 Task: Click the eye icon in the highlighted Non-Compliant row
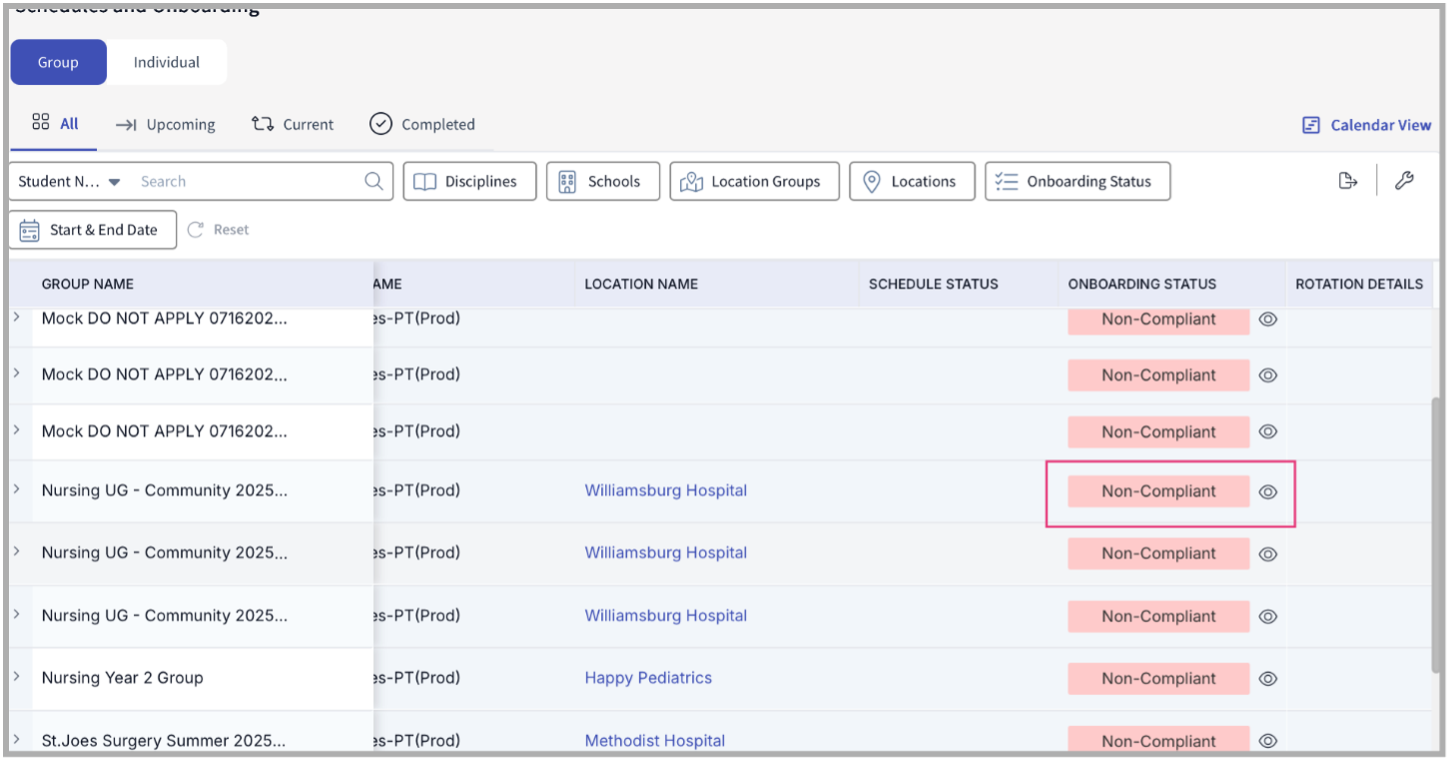pyautogui.click(x=1268, y=492)
